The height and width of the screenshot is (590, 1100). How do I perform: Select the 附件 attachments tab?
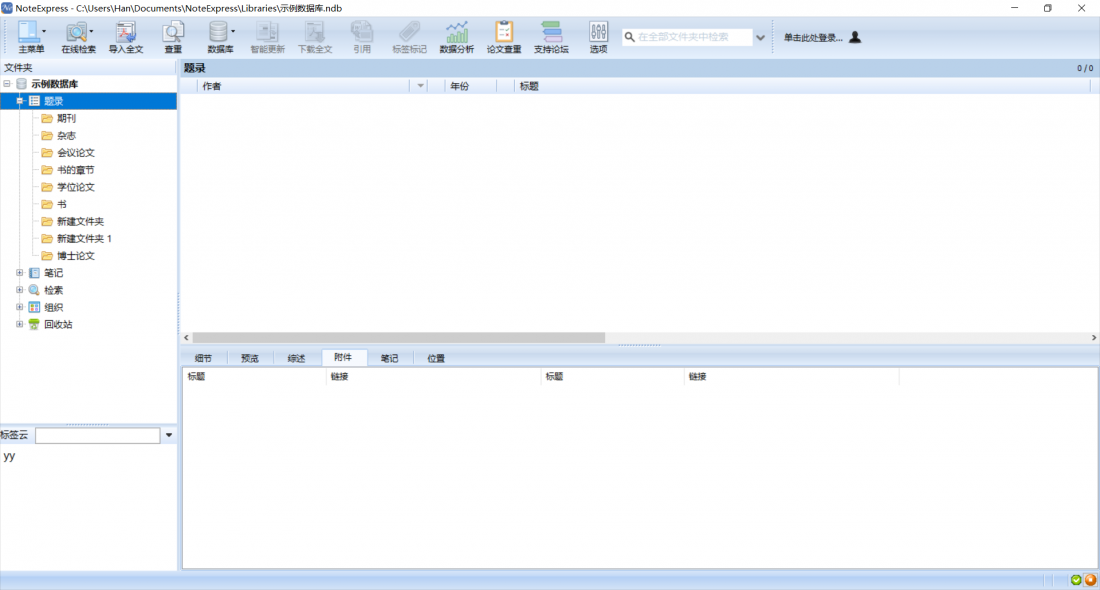click(x=343, y=358)
